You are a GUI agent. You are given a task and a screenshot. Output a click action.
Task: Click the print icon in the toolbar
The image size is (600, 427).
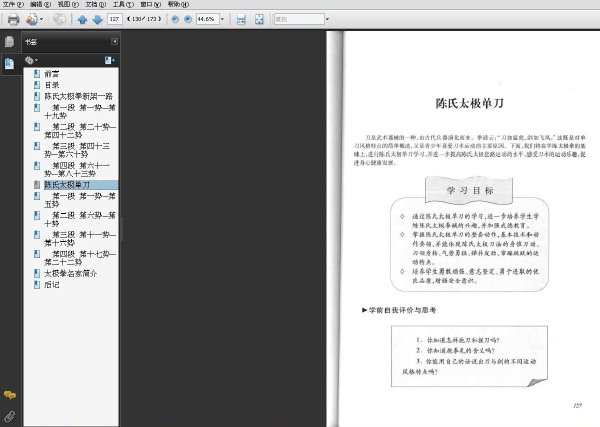pos(13,19)
